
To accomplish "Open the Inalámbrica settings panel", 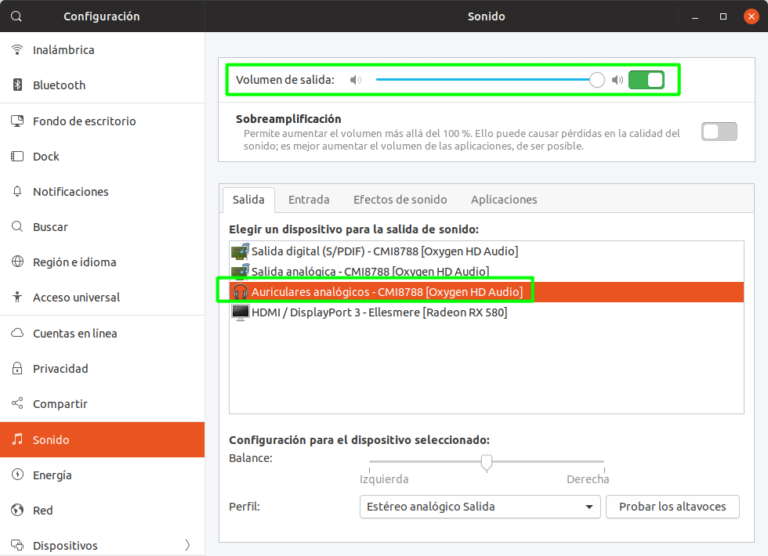I will click(x=102, y=50).
